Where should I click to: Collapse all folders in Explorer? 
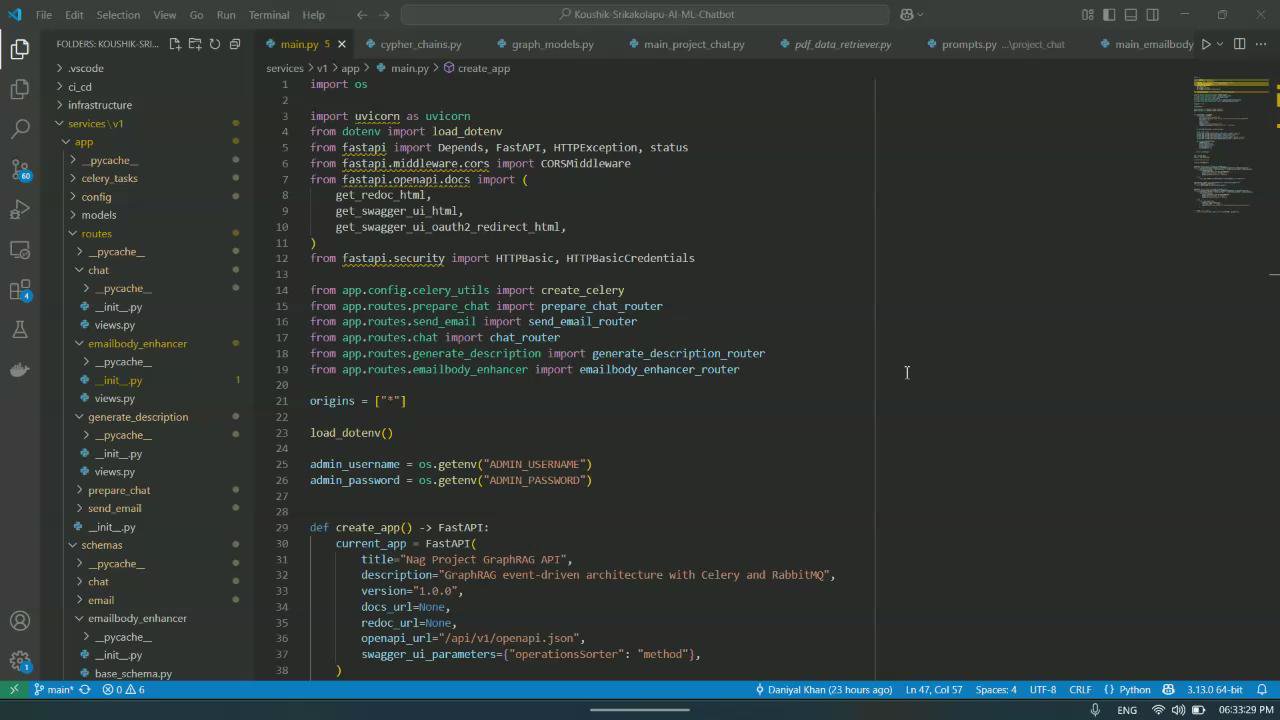(235, 44)
